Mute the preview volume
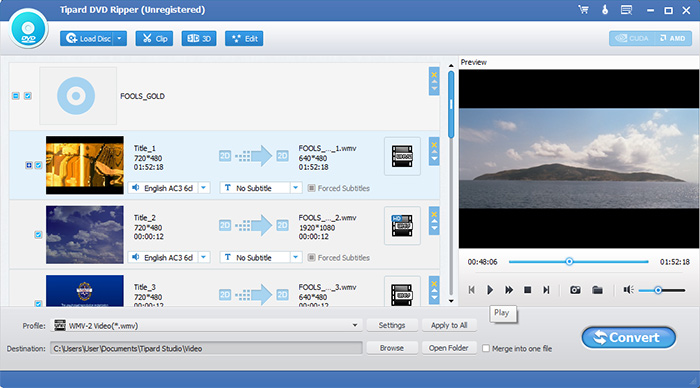This screenshot has height=388, width=700. [629, 290]
